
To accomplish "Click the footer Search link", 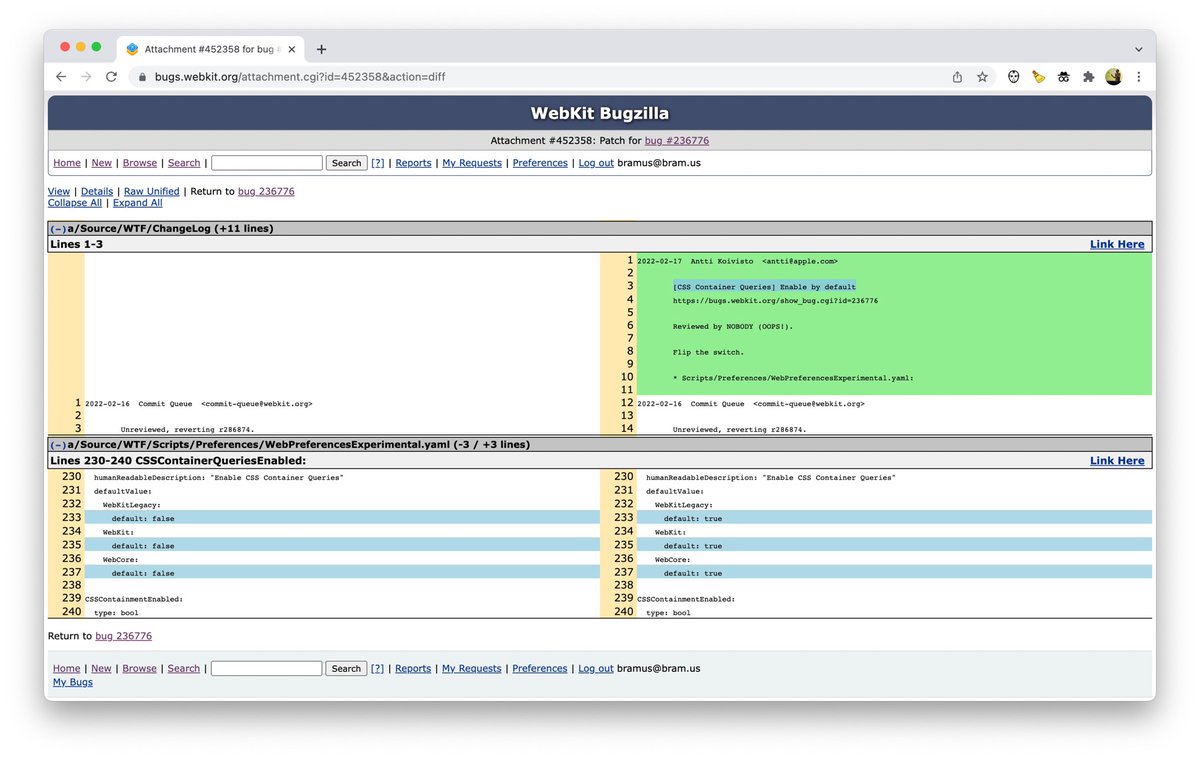I will point(184,669).
